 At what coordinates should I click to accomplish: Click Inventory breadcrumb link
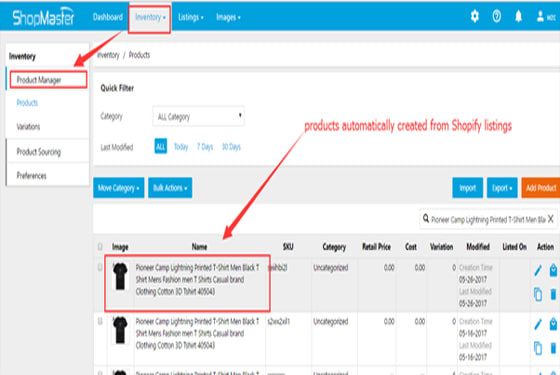108,55
